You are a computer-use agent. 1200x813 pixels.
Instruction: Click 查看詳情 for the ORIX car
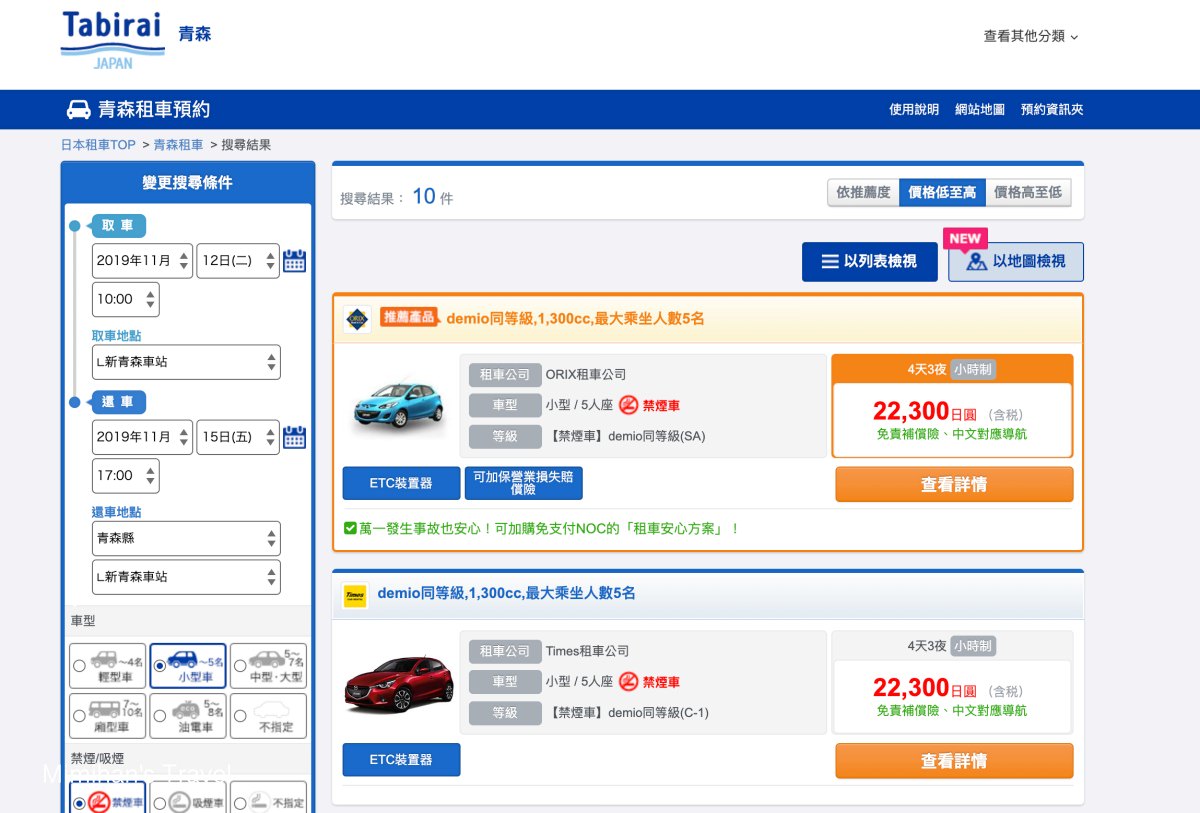click(954, 484)
